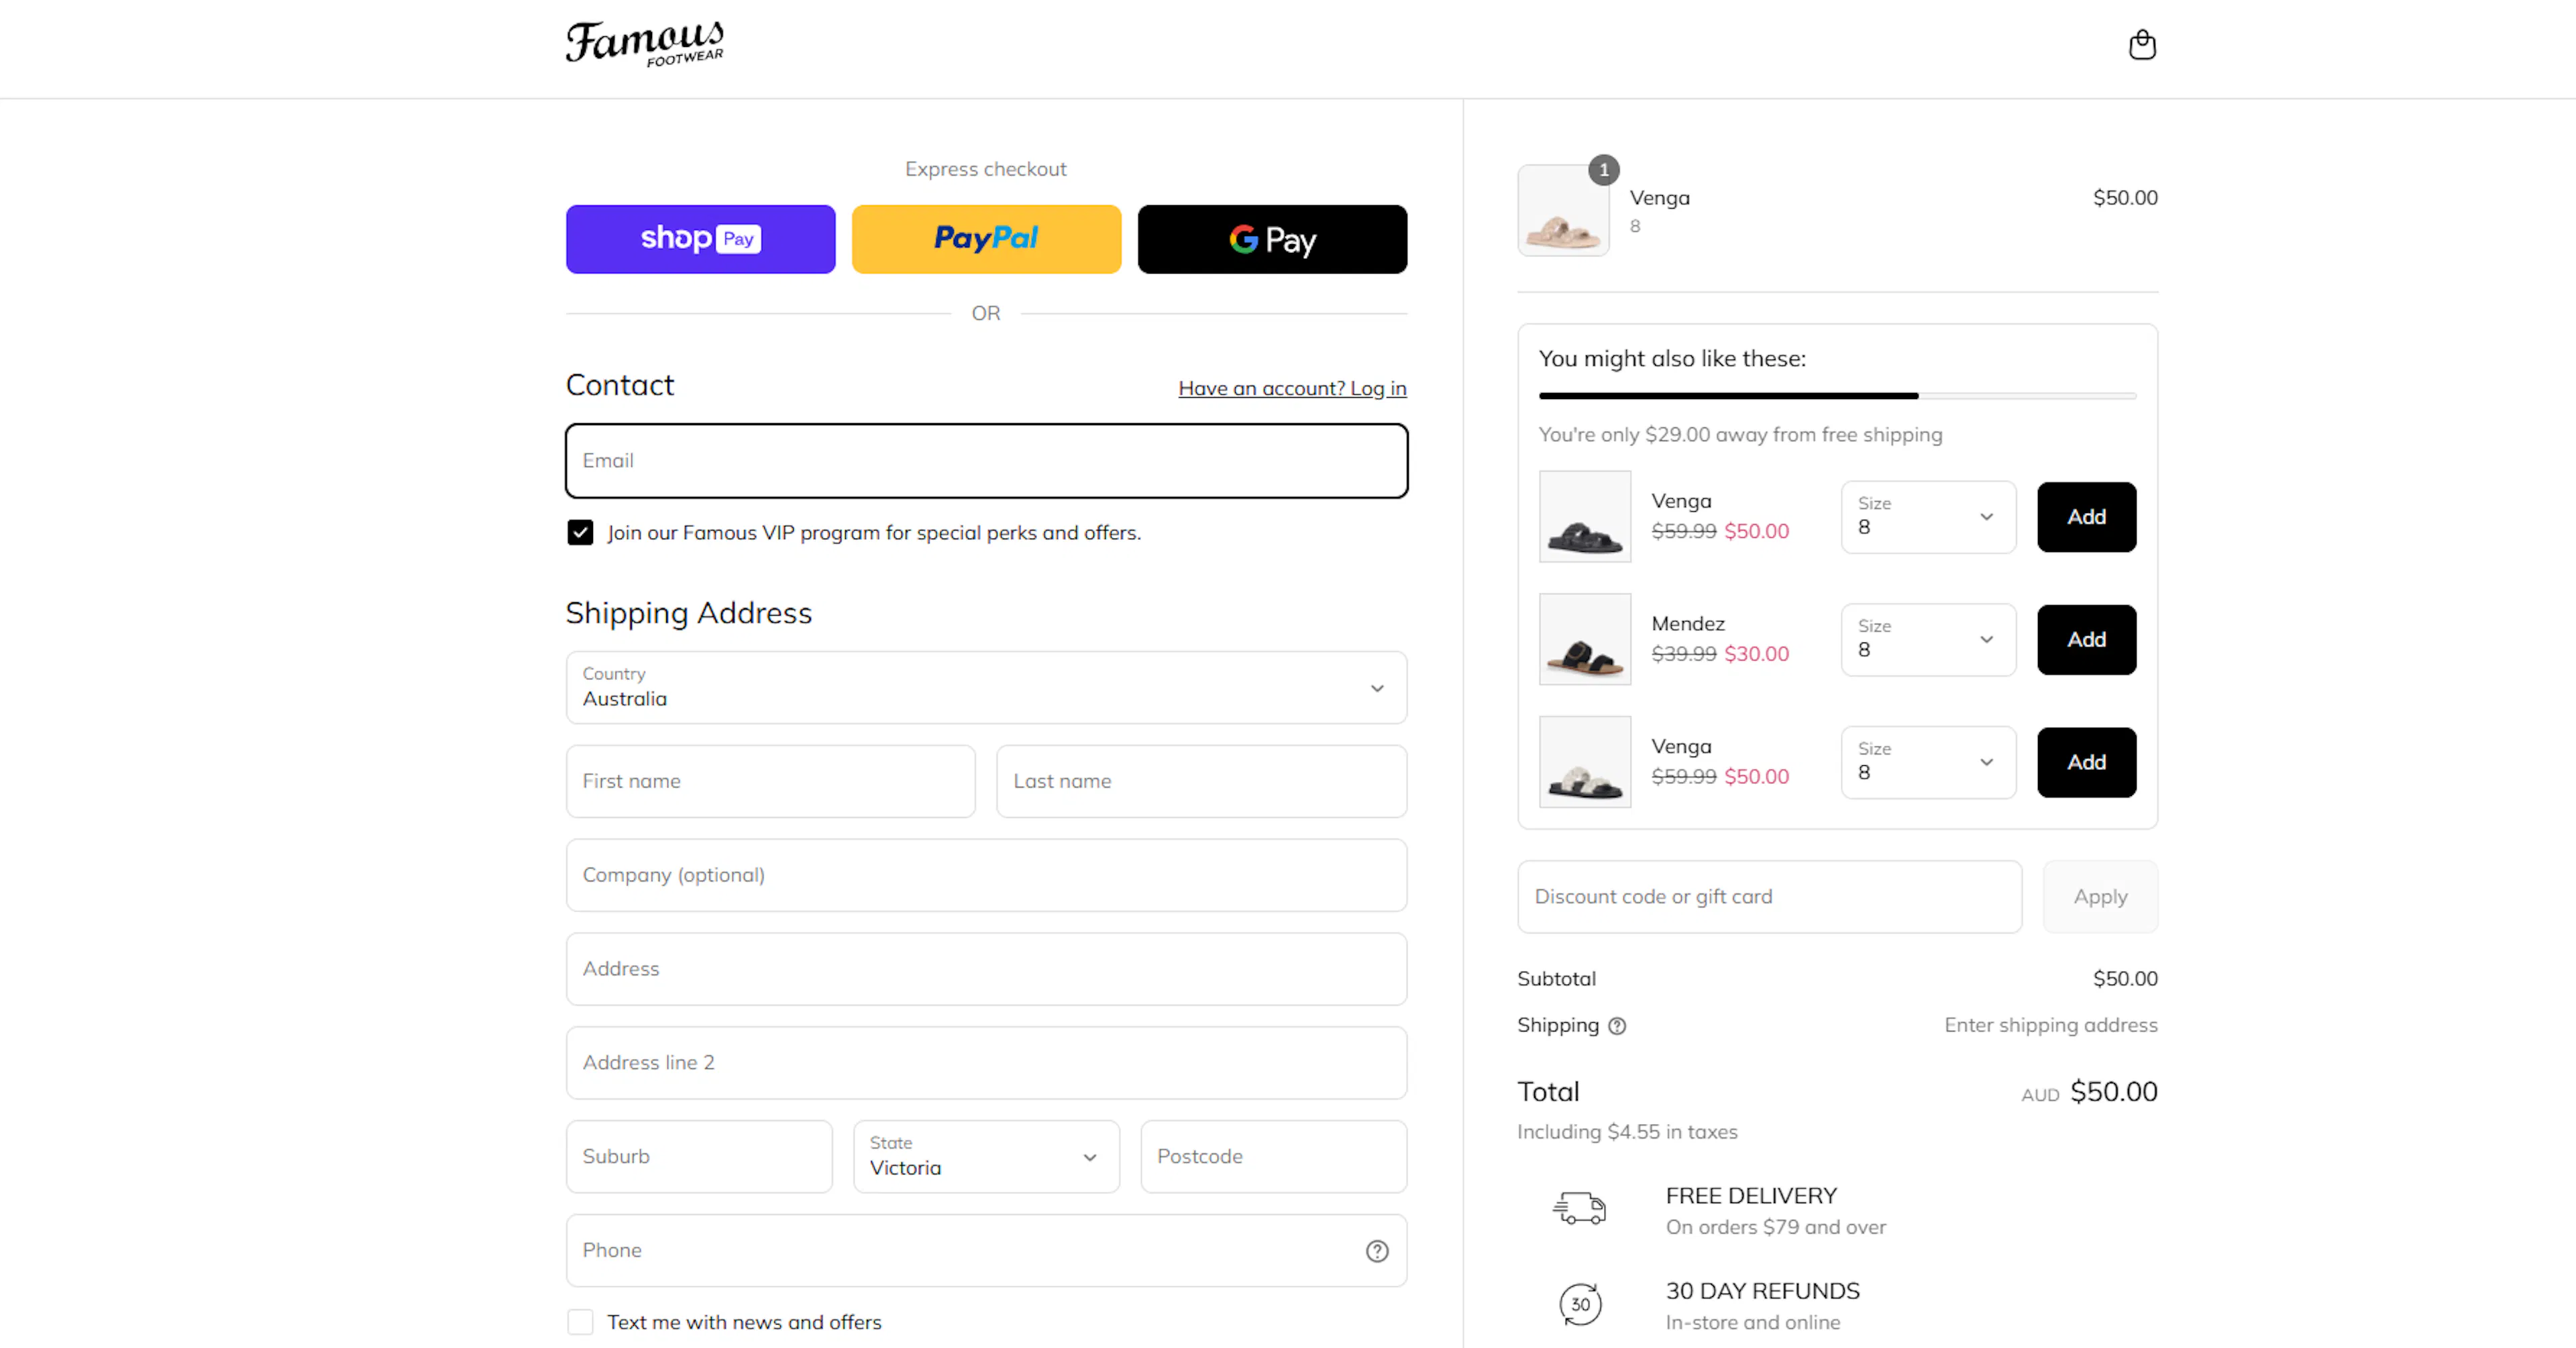This screenshot has width=2576, height=1348.
Task: Click the free shipping progress bar
Action: [x=1837, y=396]
